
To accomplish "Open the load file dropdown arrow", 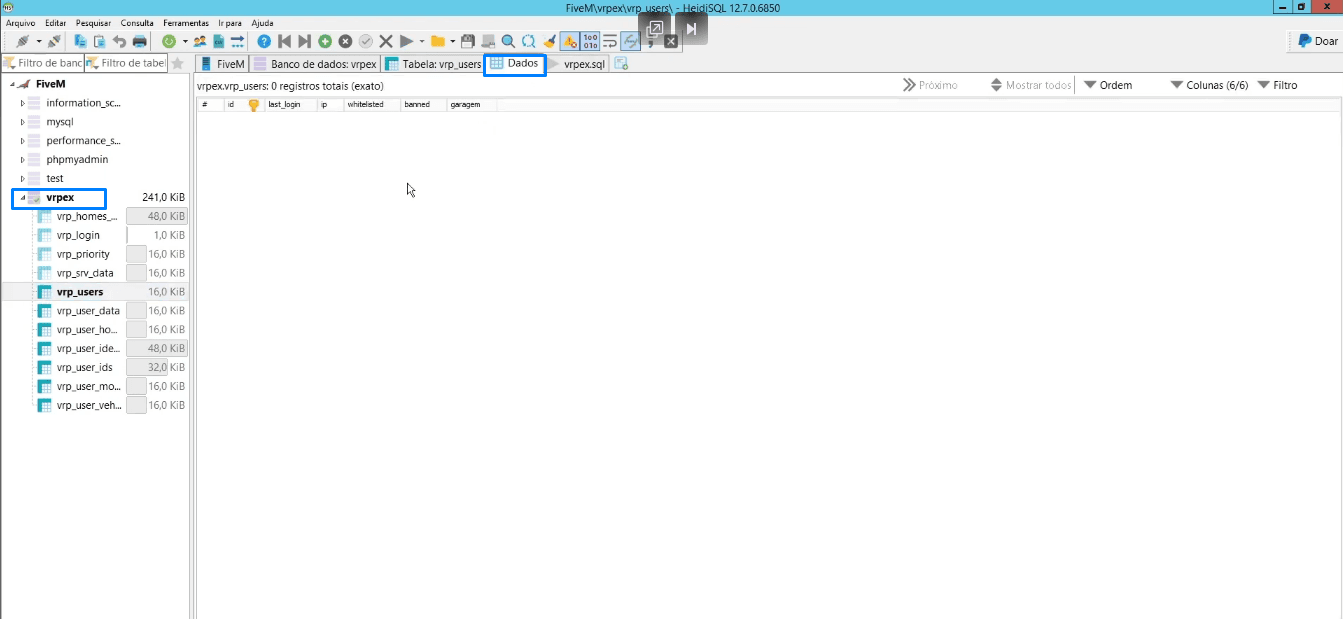I will click(452, 41).
